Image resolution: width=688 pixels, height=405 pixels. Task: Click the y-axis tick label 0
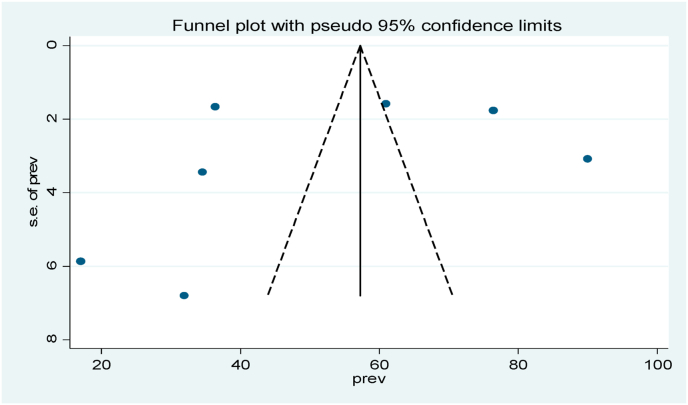[51, 45]
